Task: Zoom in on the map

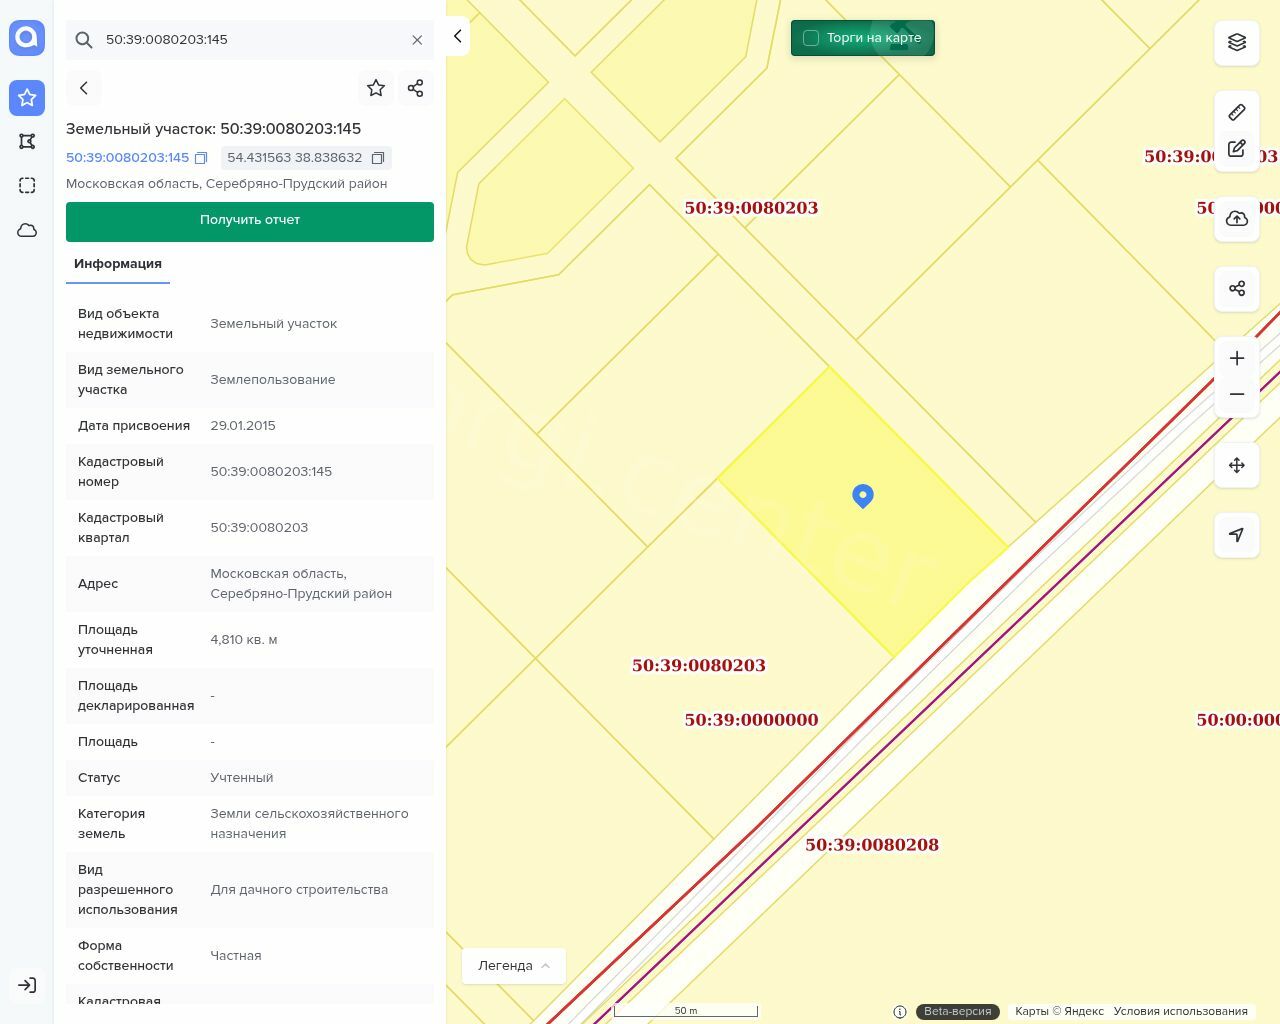Action: pyautogui.click(x=1237, y=358)
